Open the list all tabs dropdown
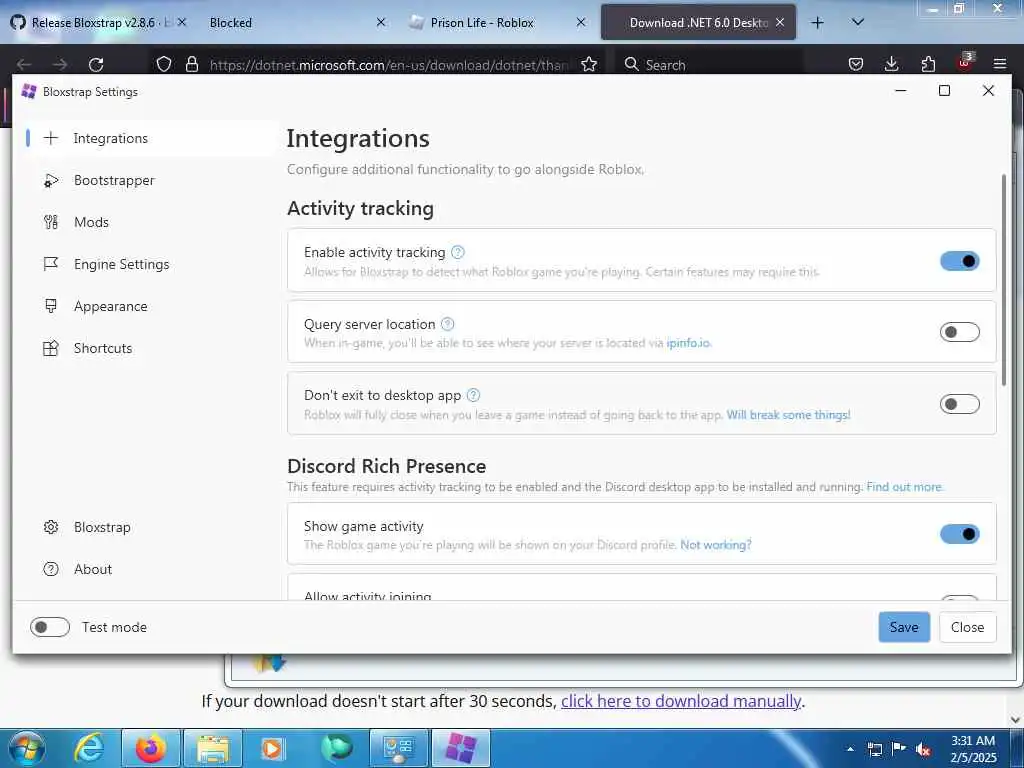The image size is (1024, 768). 858,22
